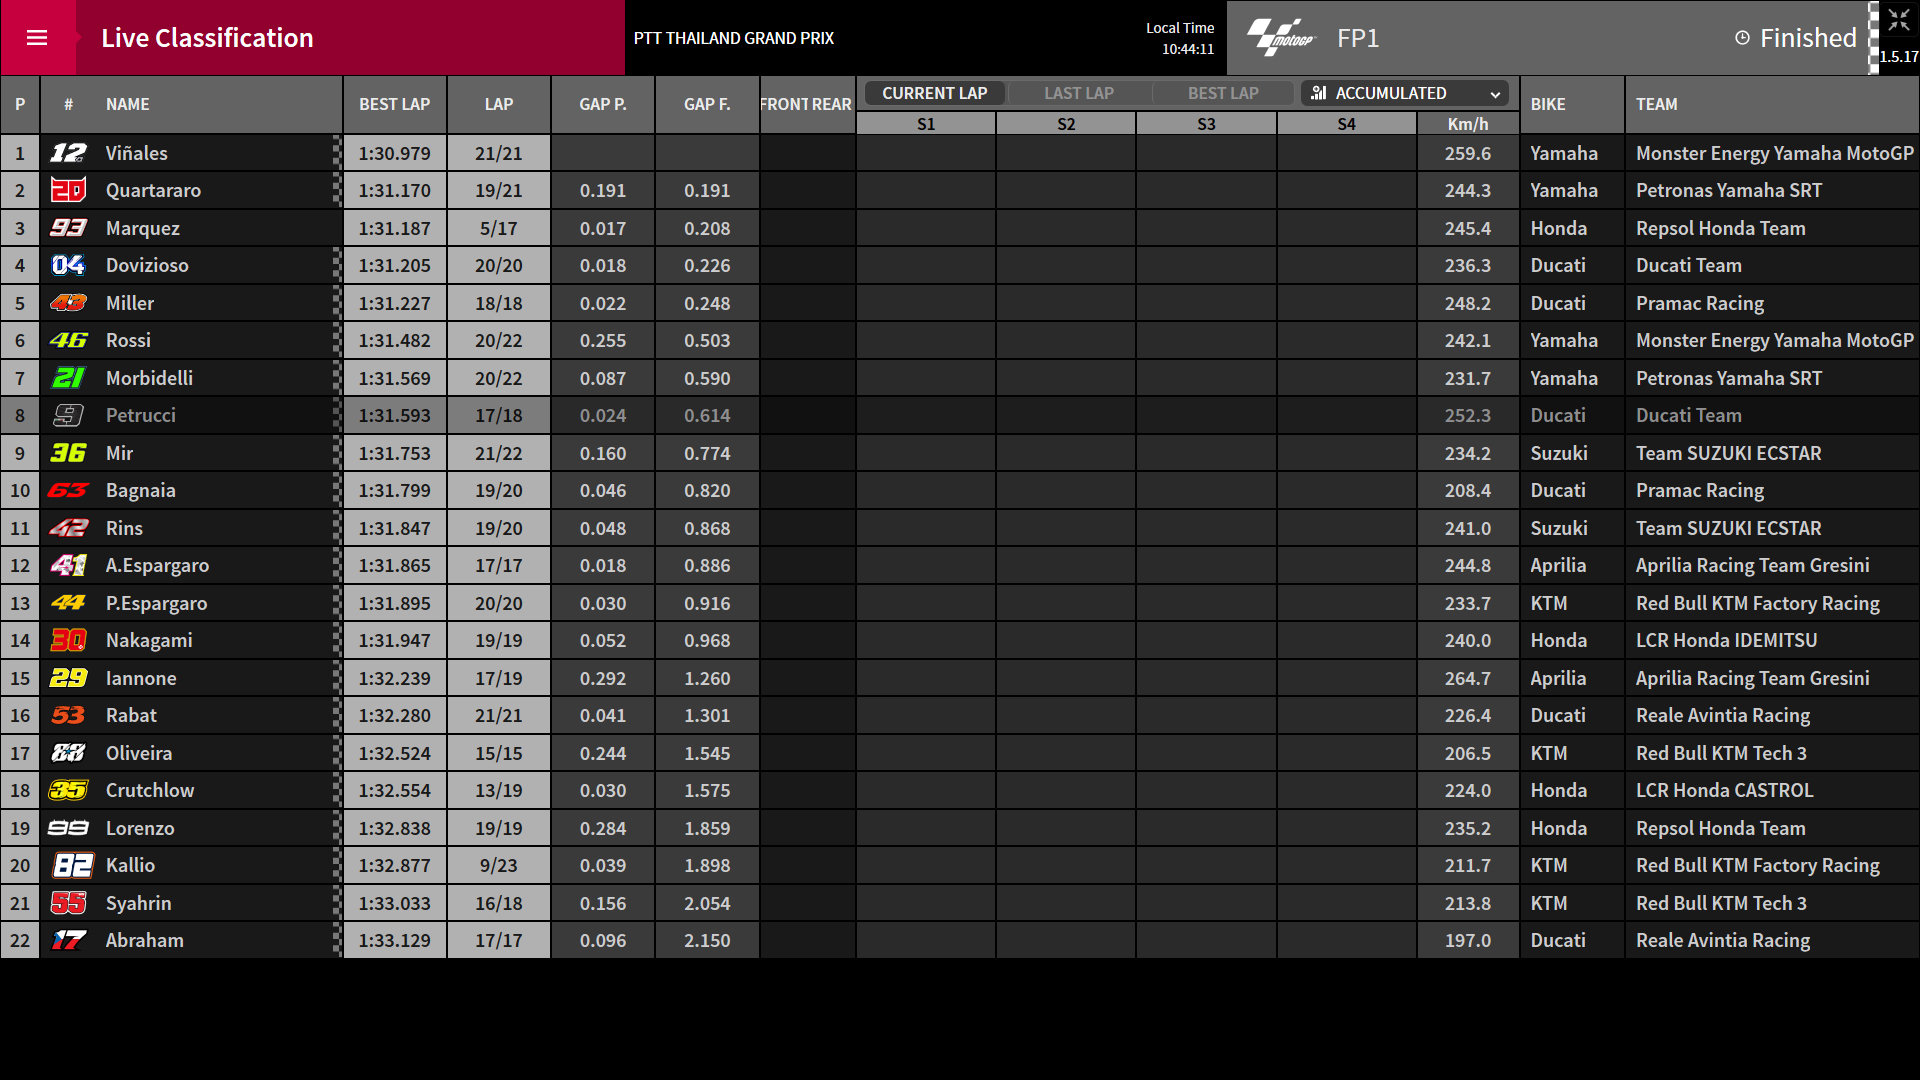Screen dimensions: 1920x1080
Task: Select rider number 9 badge for Petrucci
Action: click(69, 415)
